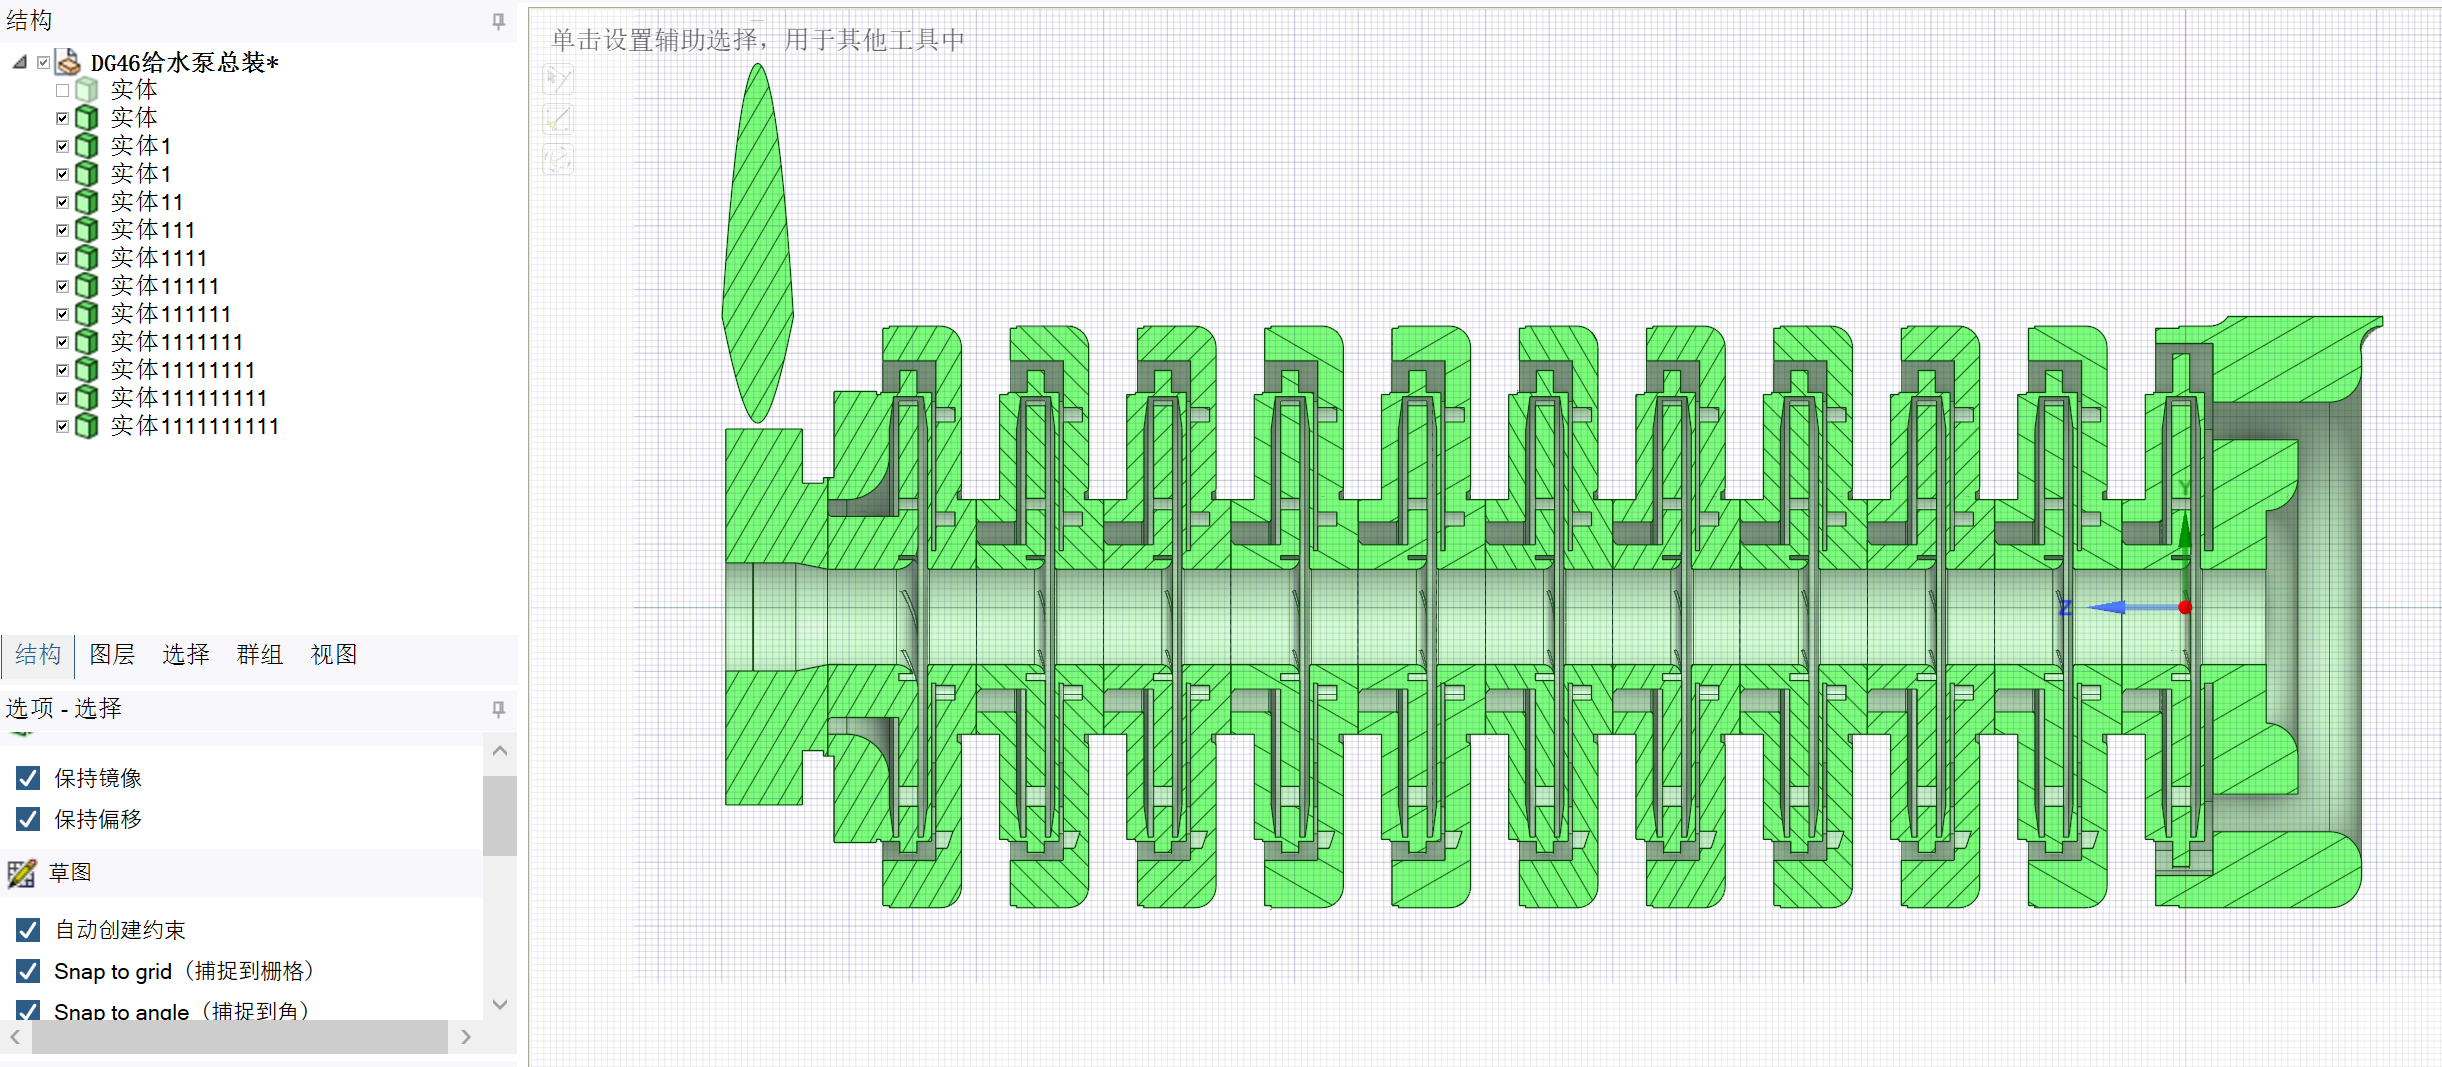Click the options panel scroll-down arrow
Image resolution: width=2442 pixels, height=1067 pixels.
tap(500, 1004)
